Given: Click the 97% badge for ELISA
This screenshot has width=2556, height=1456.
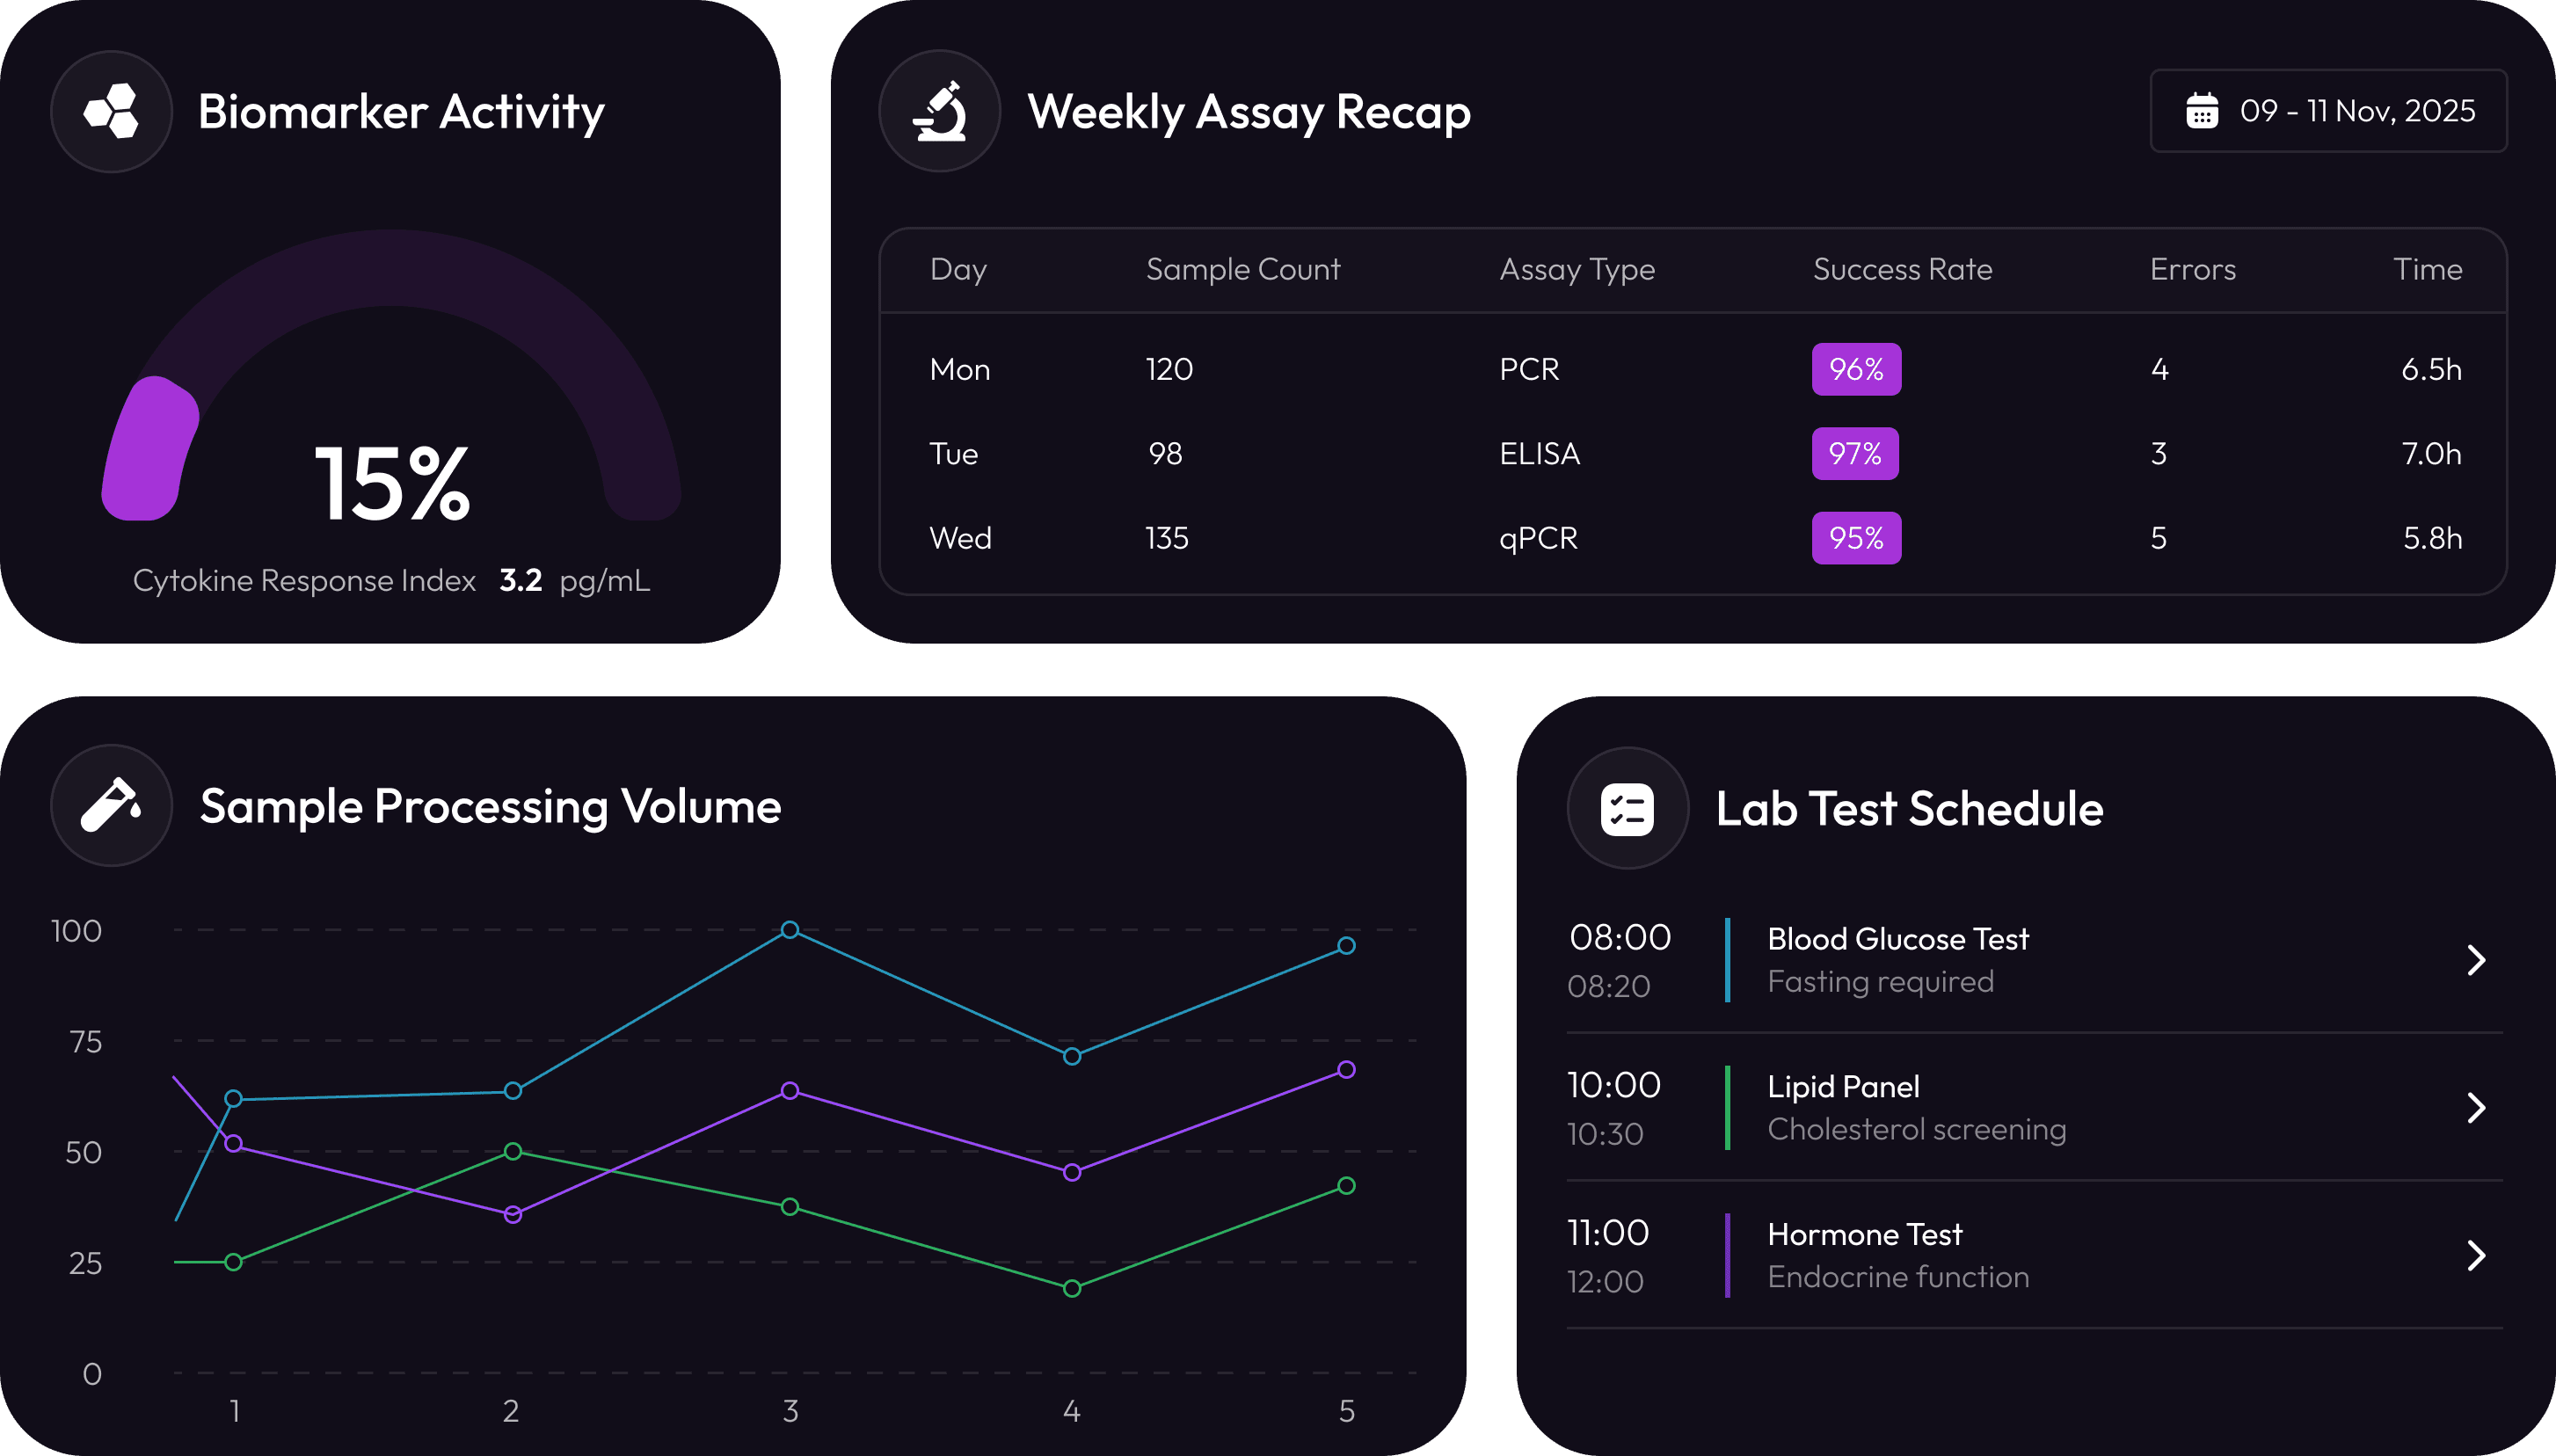Looking at the screenshot, I should pos(1855,454).
